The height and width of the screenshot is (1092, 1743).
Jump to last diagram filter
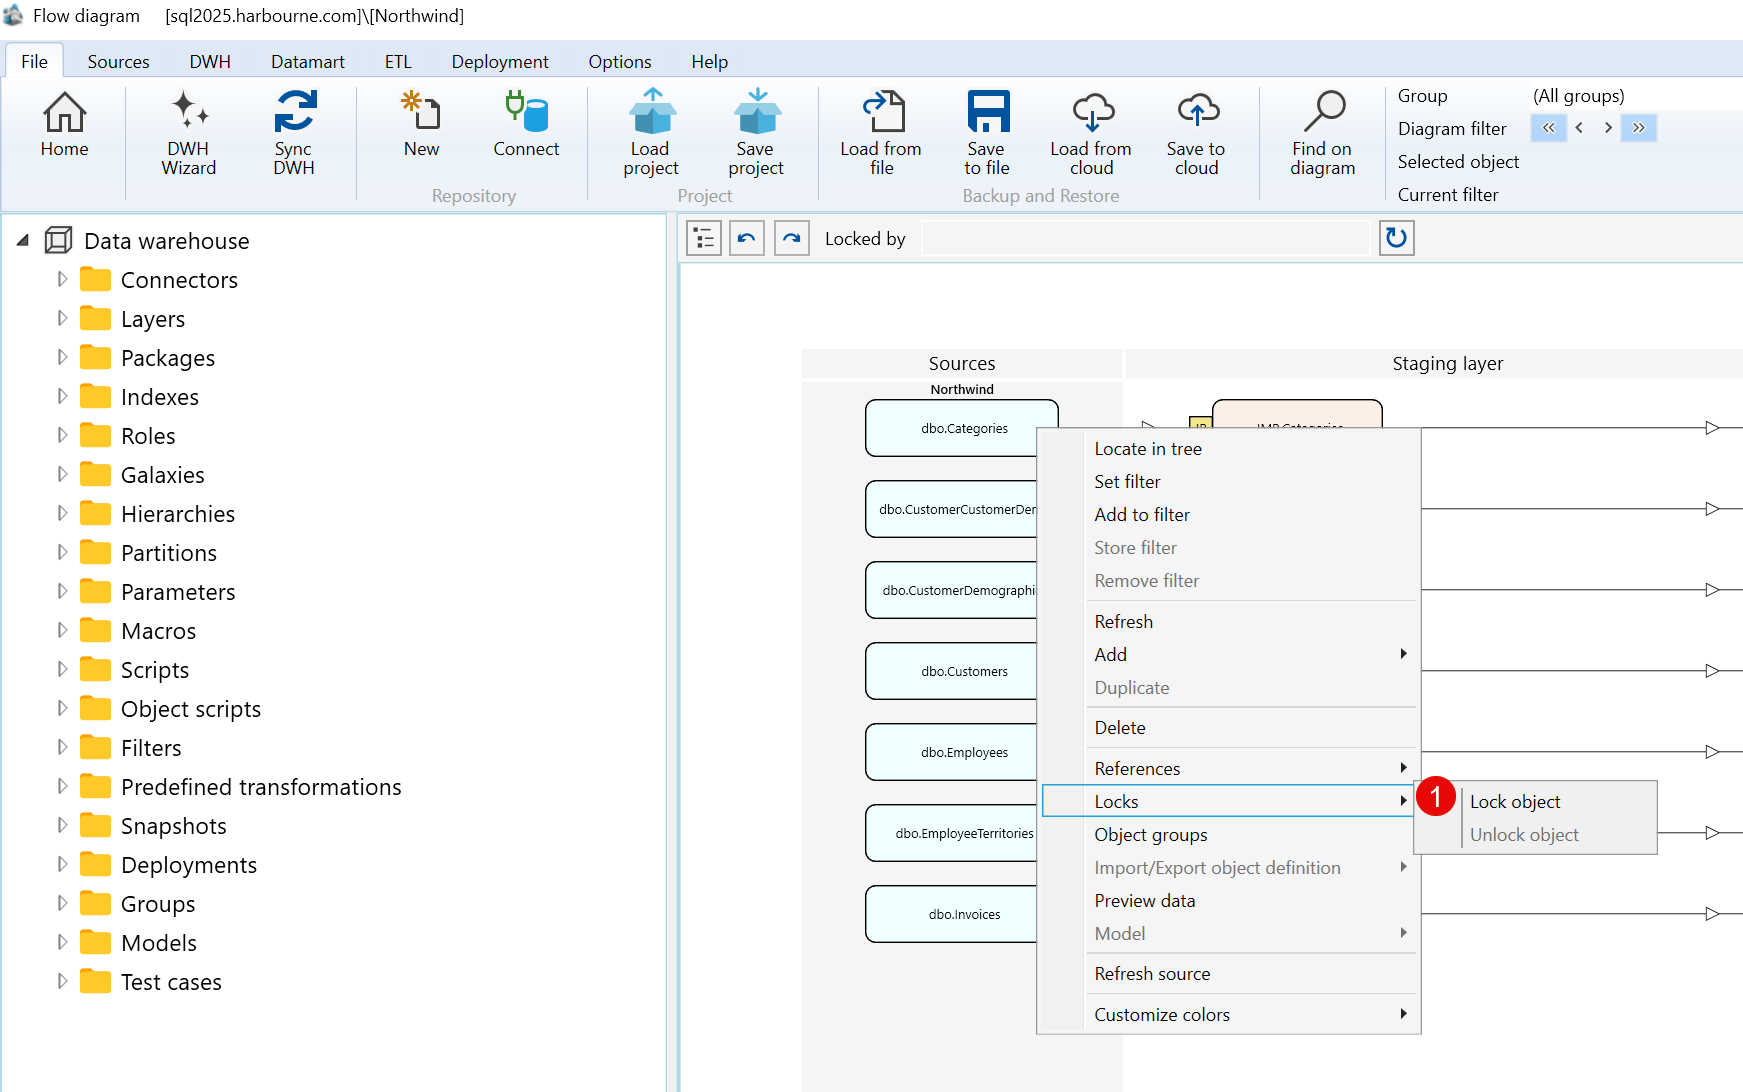click(x=1639, y=128)
